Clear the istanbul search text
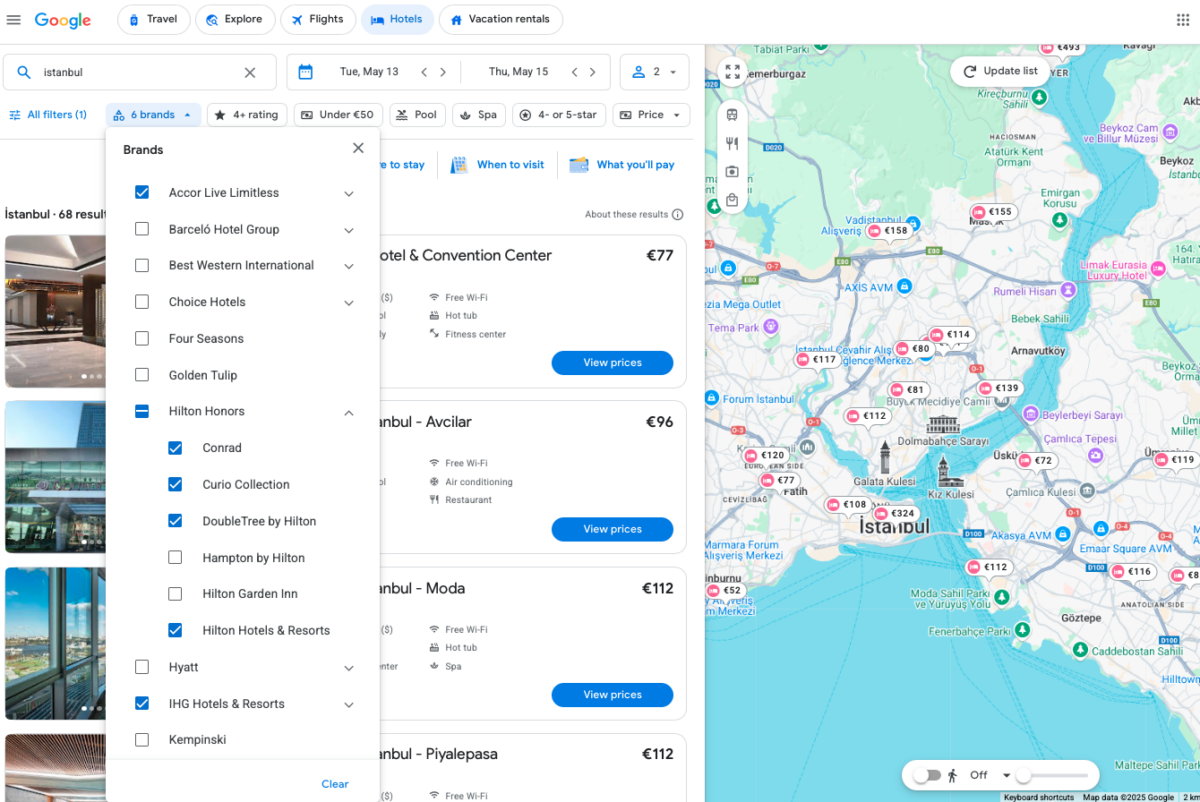1200x802 pixels. [250, 72]
